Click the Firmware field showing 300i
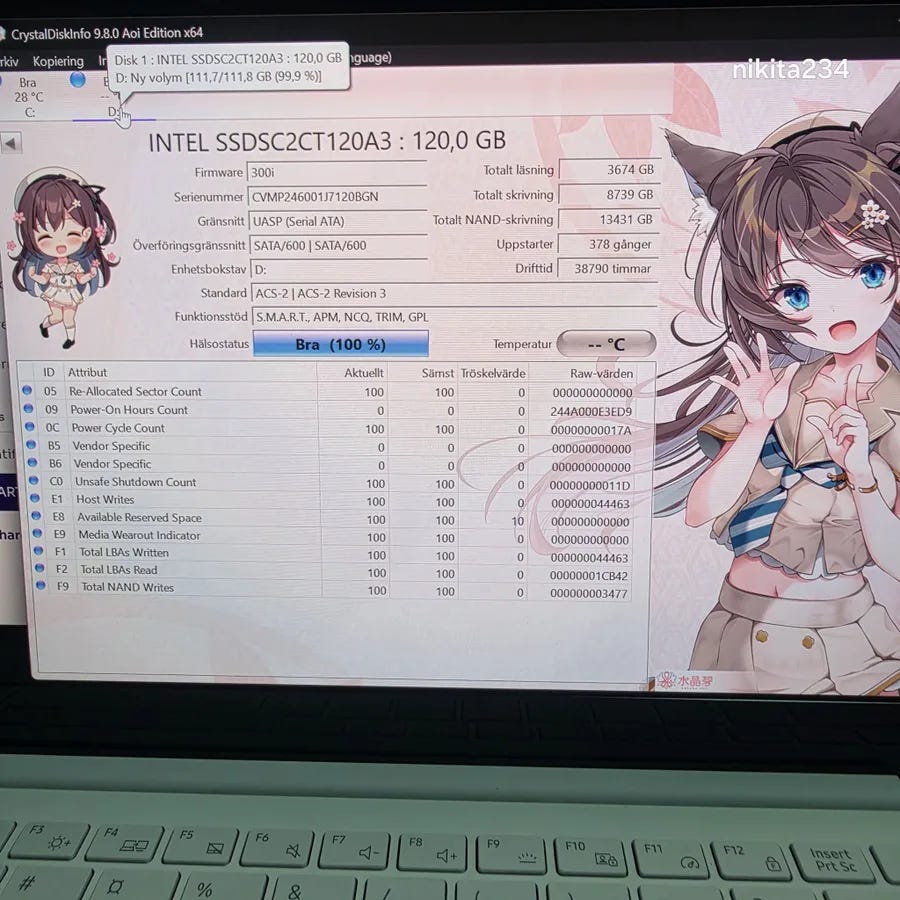 tap(337, 172)
